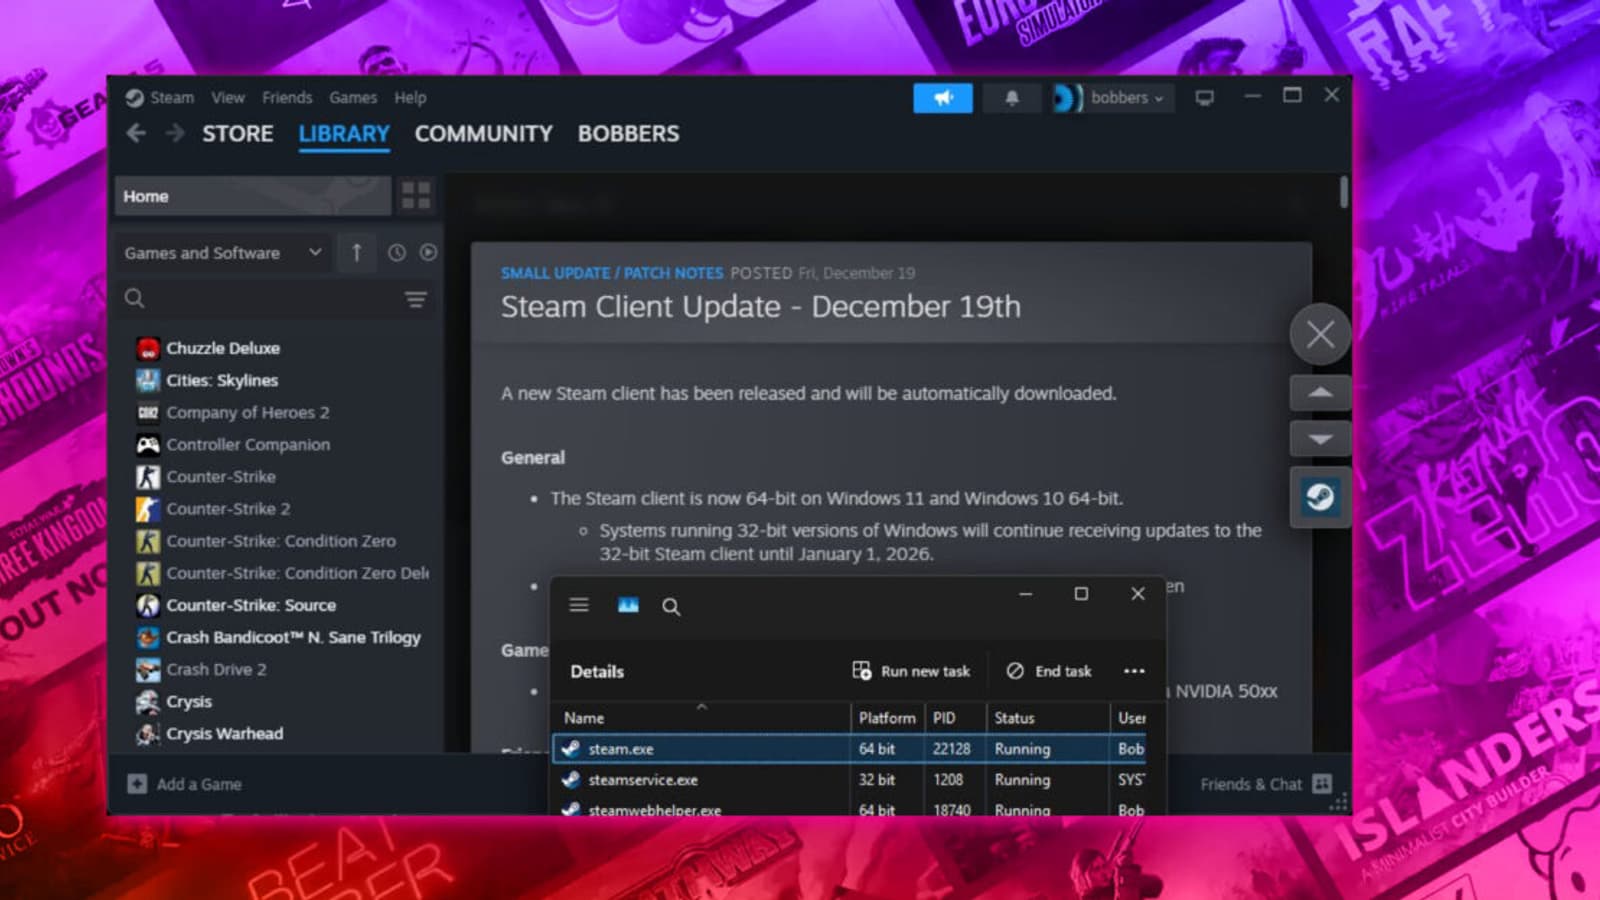The width and height of the screenshot is (1600, 900).
Task: Open the bobbers account dropdown
Action: 1127,98
